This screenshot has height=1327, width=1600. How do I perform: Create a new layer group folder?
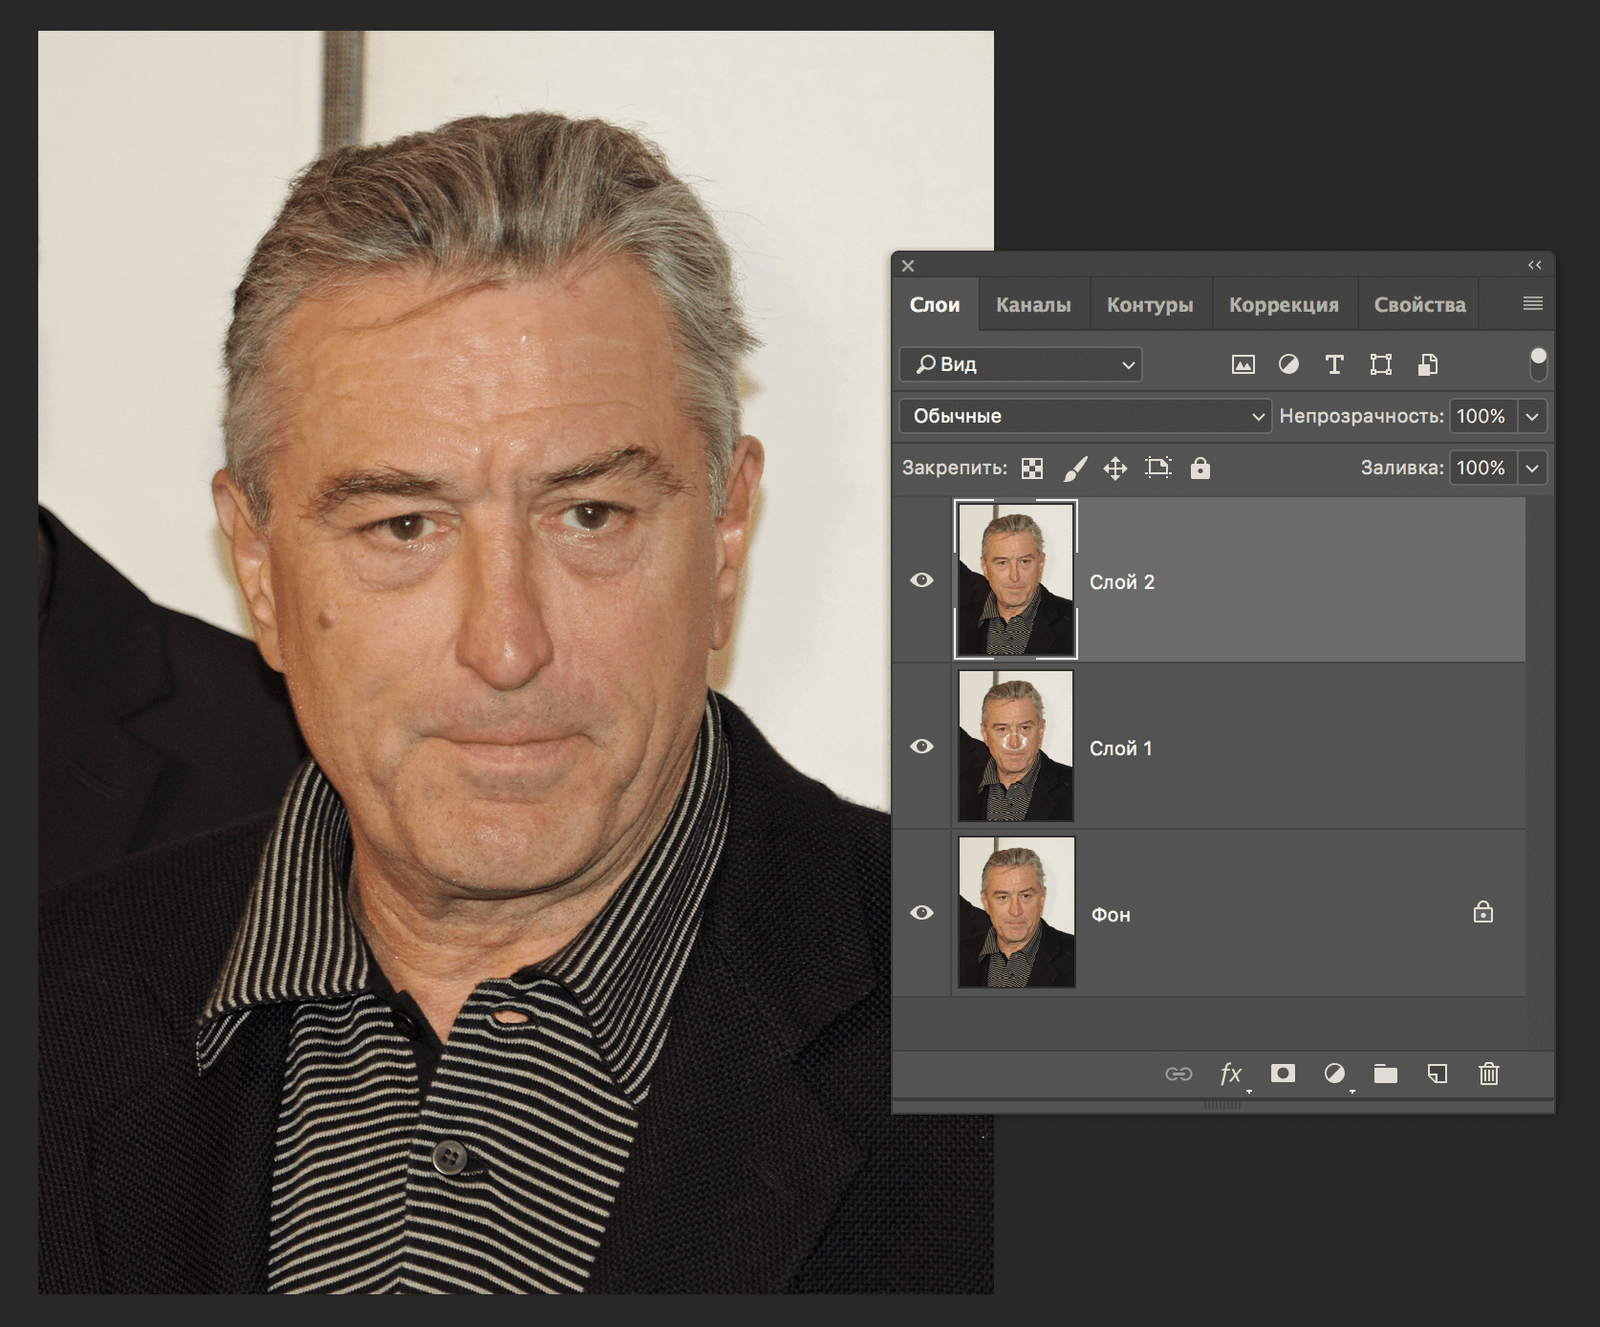pyautogui.click(x=1385, y=1074)
